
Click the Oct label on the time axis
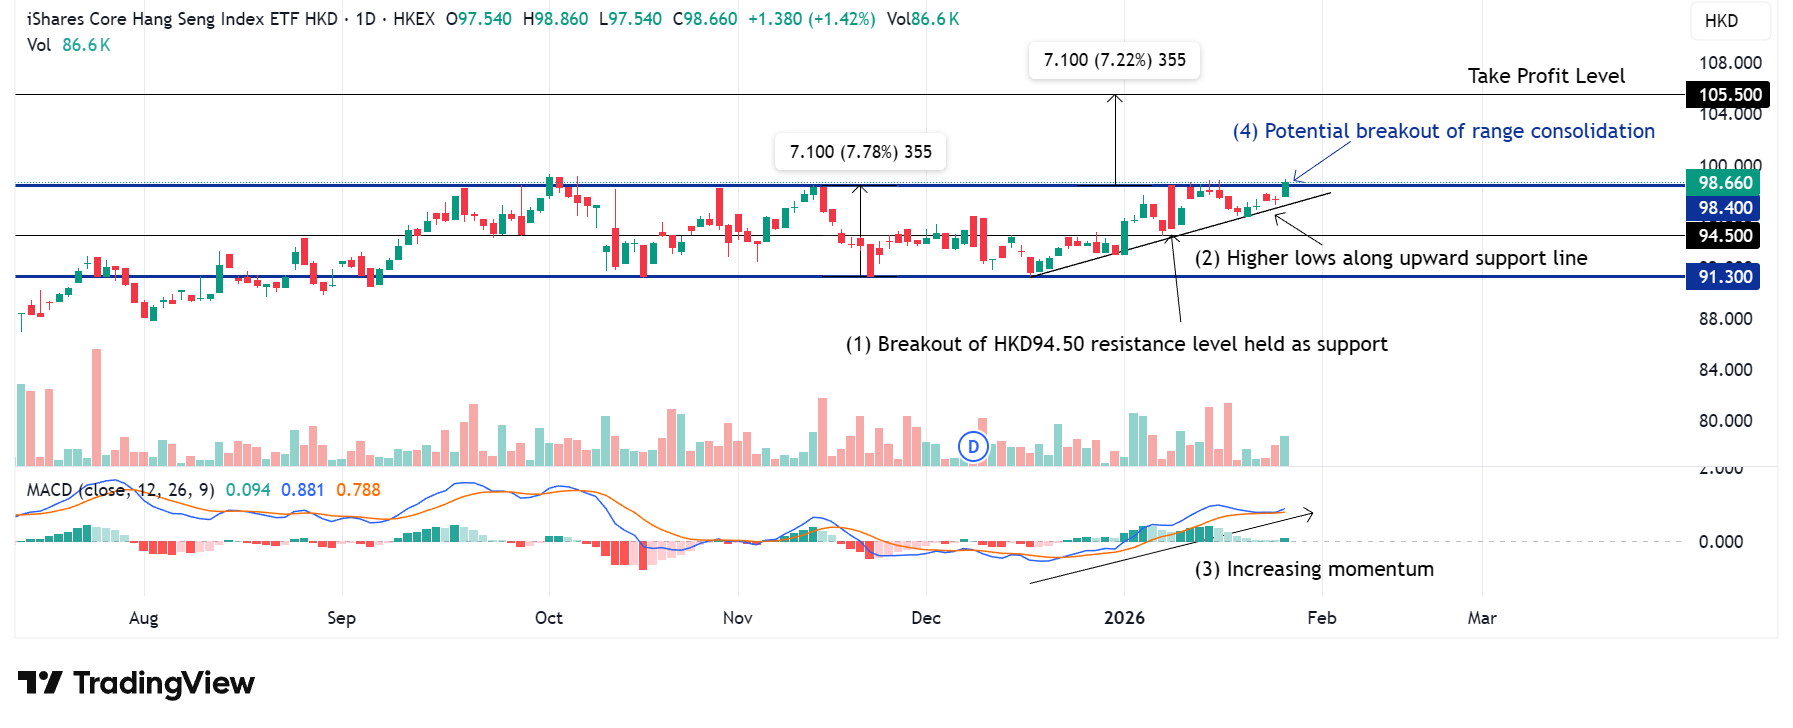click(x=548, y=618)
